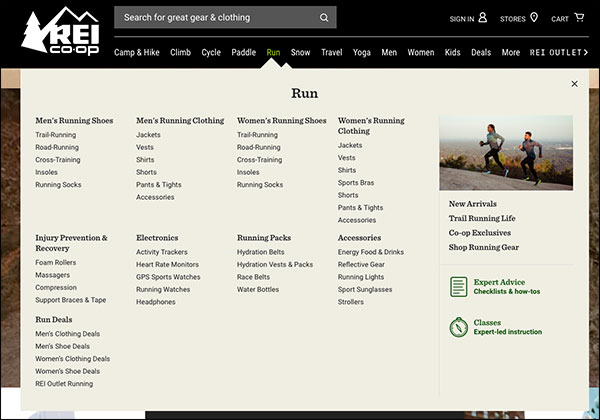600x420 pixels.
Task: Close the Run menu with X
Action: [574, 84]
